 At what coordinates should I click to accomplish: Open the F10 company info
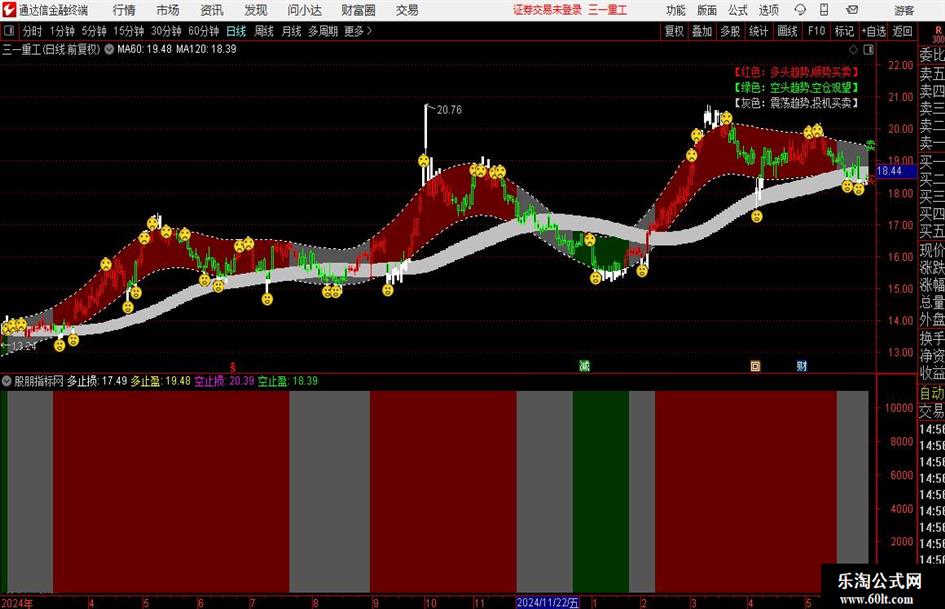(816, 31)
